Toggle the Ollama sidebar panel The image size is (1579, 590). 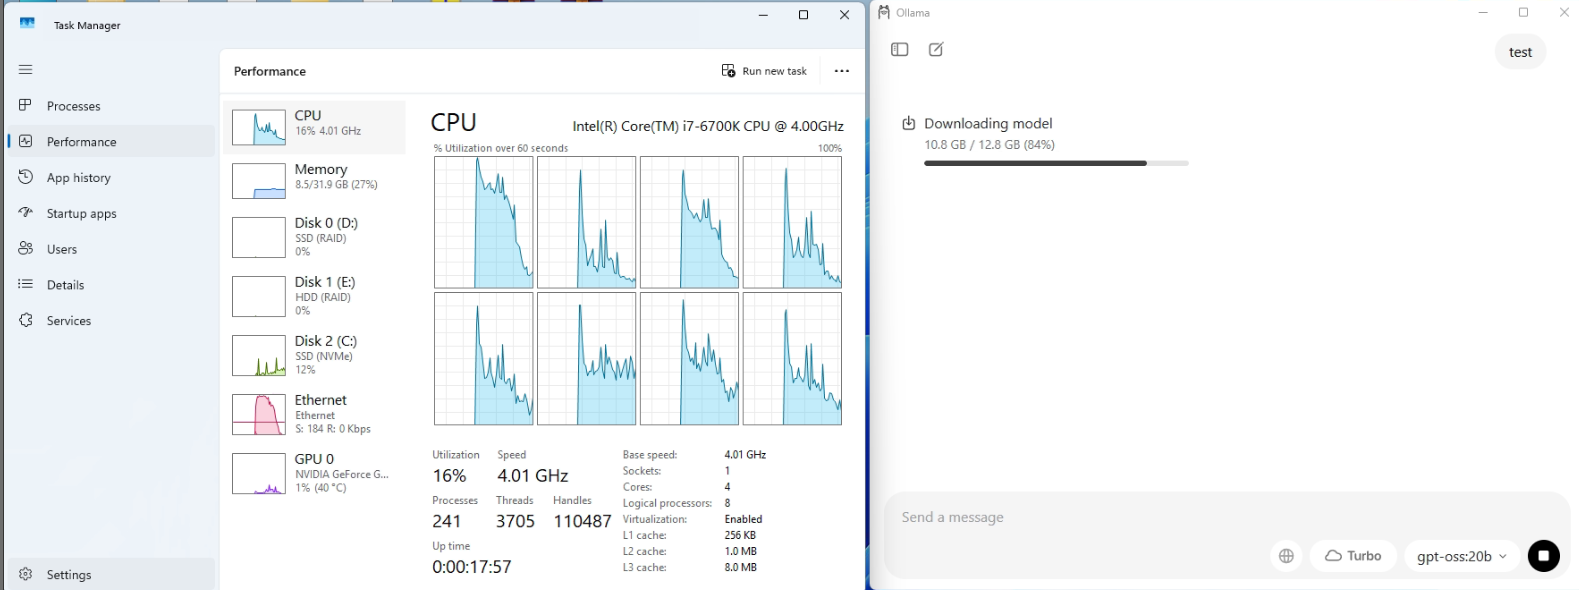[900, 49]
